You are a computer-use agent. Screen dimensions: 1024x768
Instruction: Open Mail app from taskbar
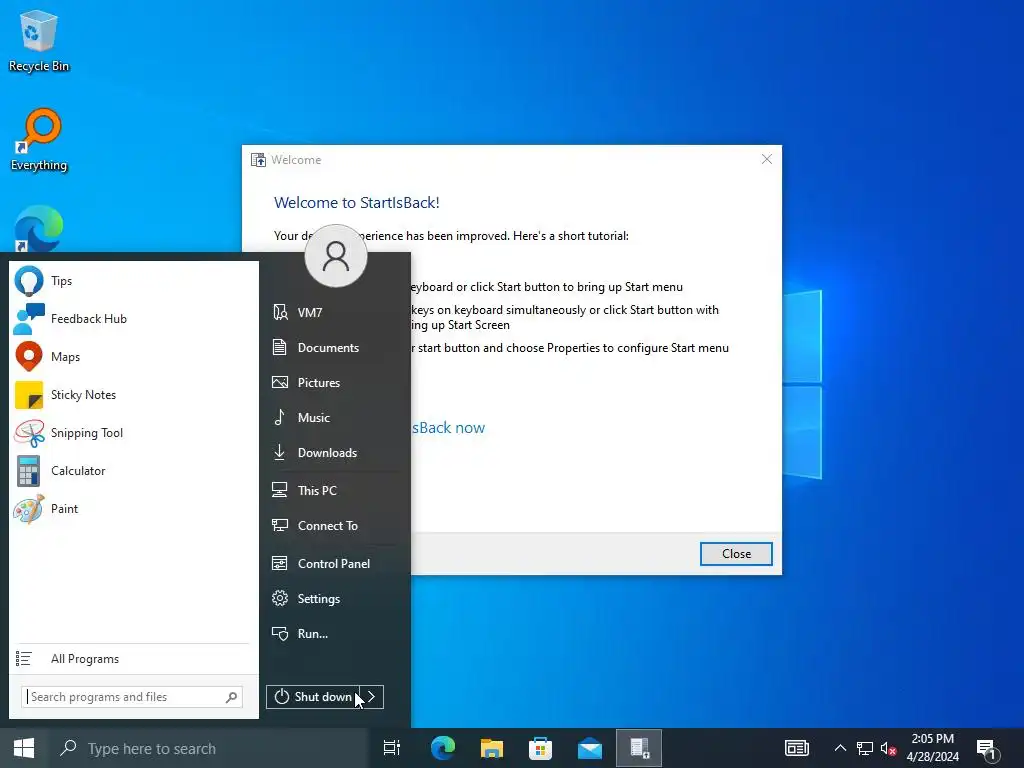pos(590,748)
